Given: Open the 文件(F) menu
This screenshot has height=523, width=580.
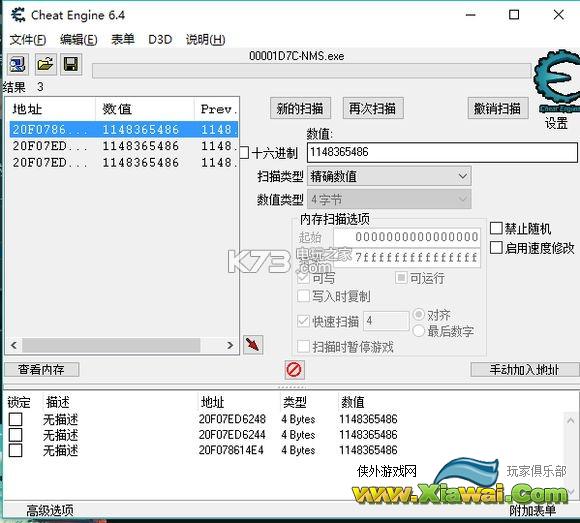Looking at the screenshot, I should 28,39.
